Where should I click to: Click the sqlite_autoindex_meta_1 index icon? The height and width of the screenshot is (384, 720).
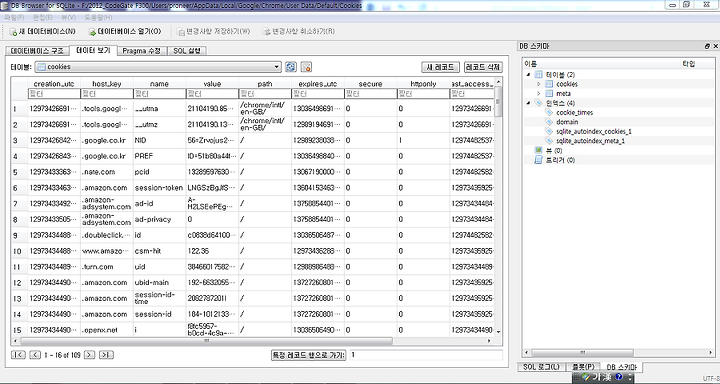[549, 141]
